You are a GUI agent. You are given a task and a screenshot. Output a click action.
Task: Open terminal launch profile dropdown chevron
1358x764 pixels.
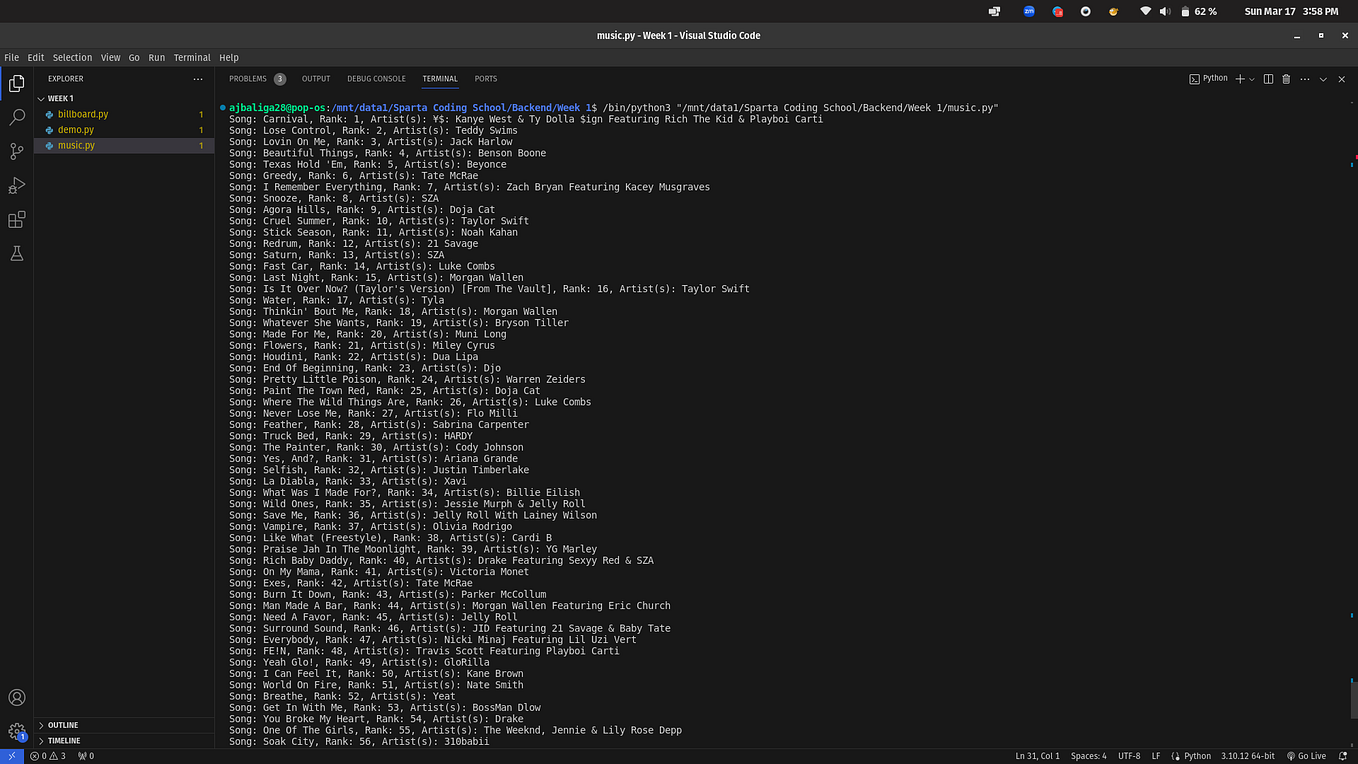click(1251, 78)
